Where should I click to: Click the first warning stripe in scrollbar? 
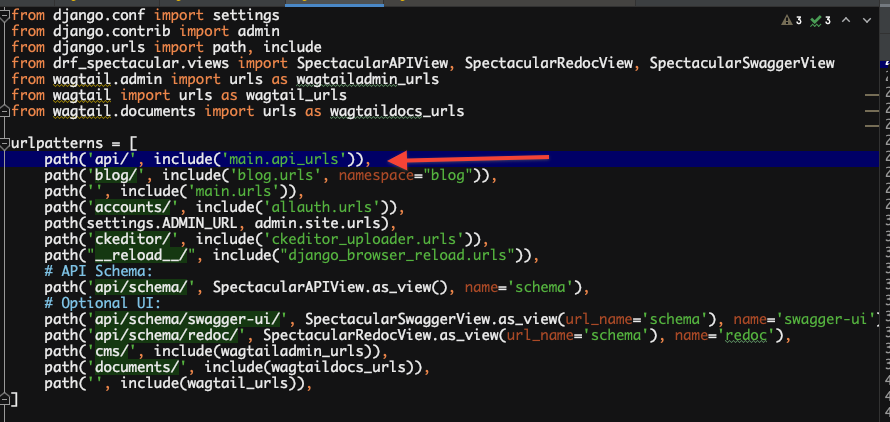(x=870, y=96)
